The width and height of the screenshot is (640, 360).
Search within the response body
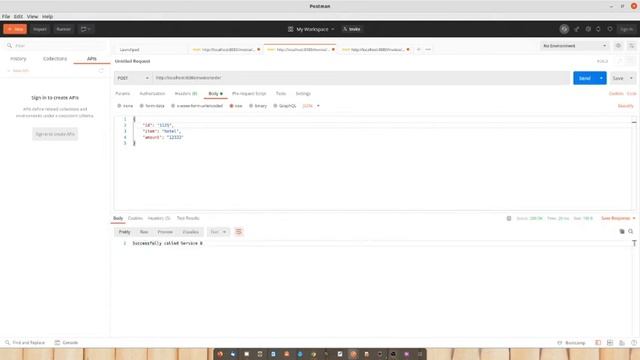631,231
